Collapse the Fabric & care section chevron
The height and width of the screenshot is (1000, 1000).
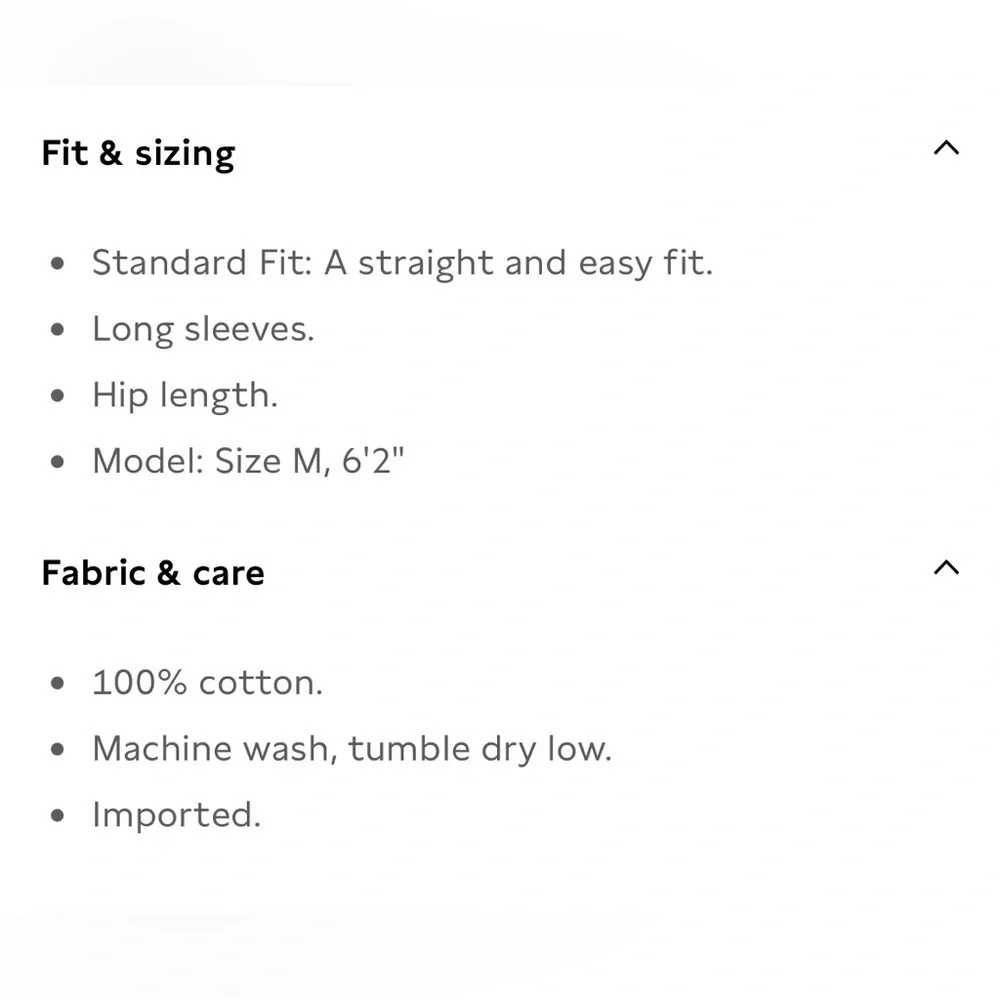pos(946,568)
